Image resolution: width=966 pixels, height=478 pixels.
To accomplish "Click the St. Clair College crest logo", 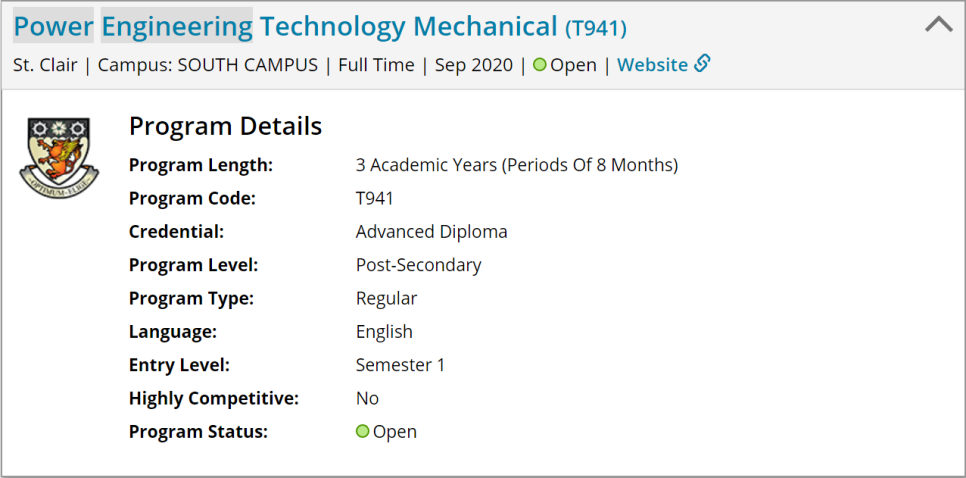I will 59,158.
